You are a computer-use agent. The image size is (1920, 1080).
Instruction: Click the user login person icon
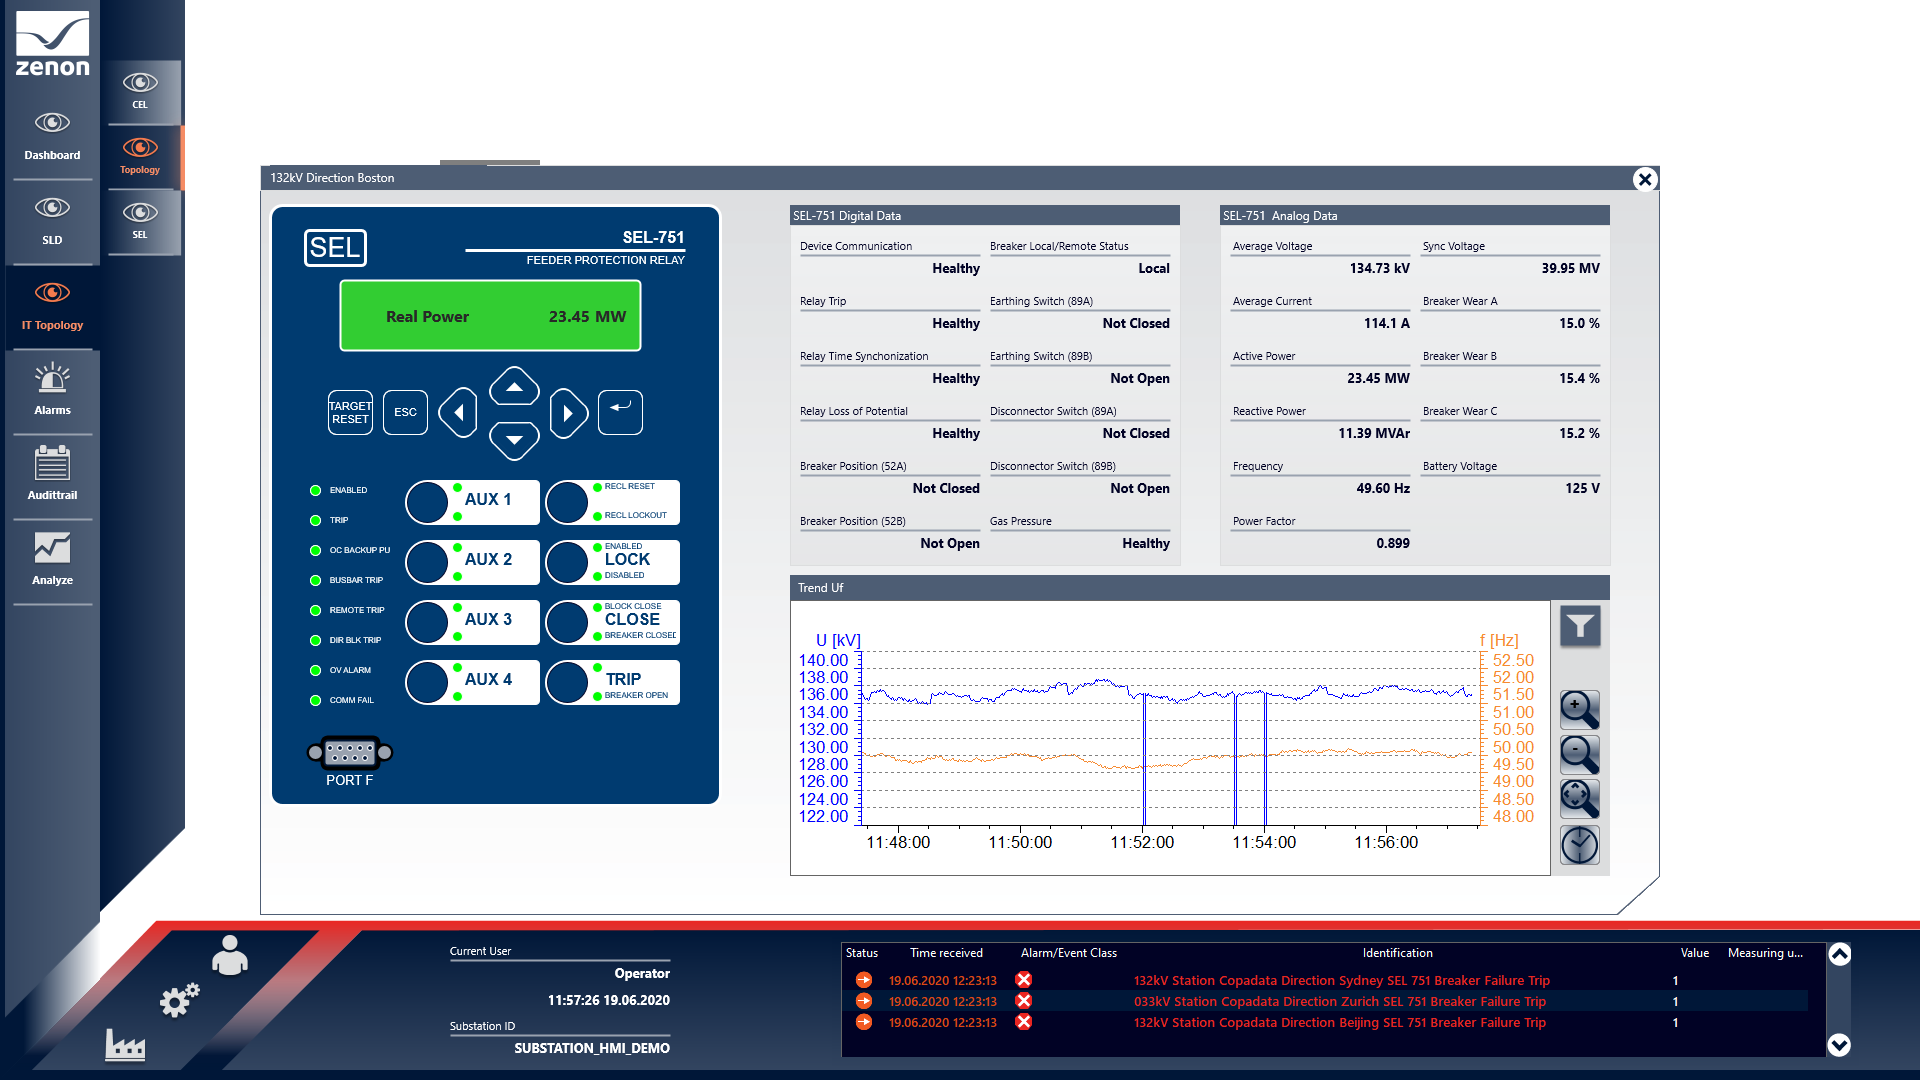pos(230,956)
